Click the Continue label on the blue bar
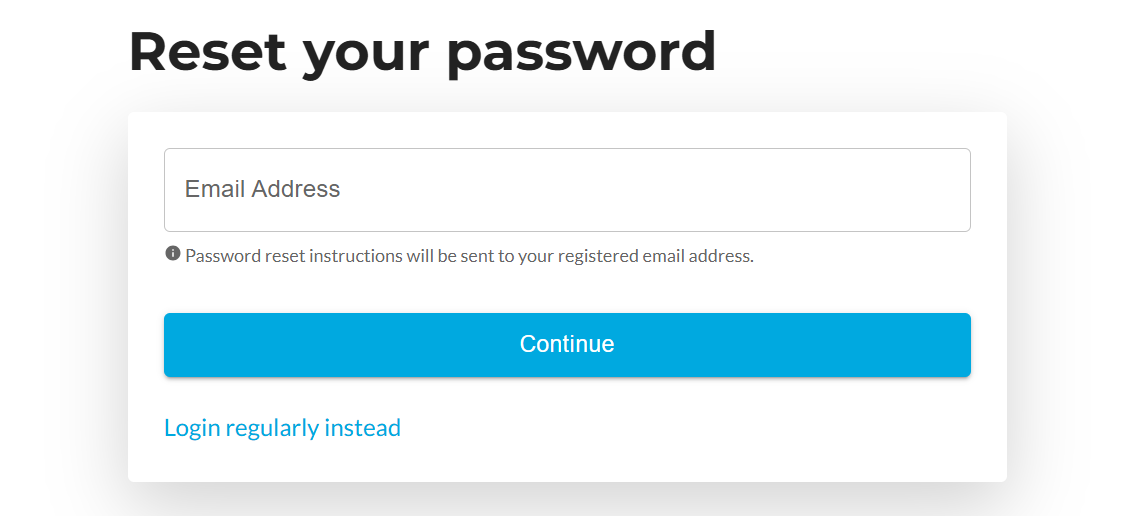Viewport: 1142px width, 516px height. tap(567, 344)
